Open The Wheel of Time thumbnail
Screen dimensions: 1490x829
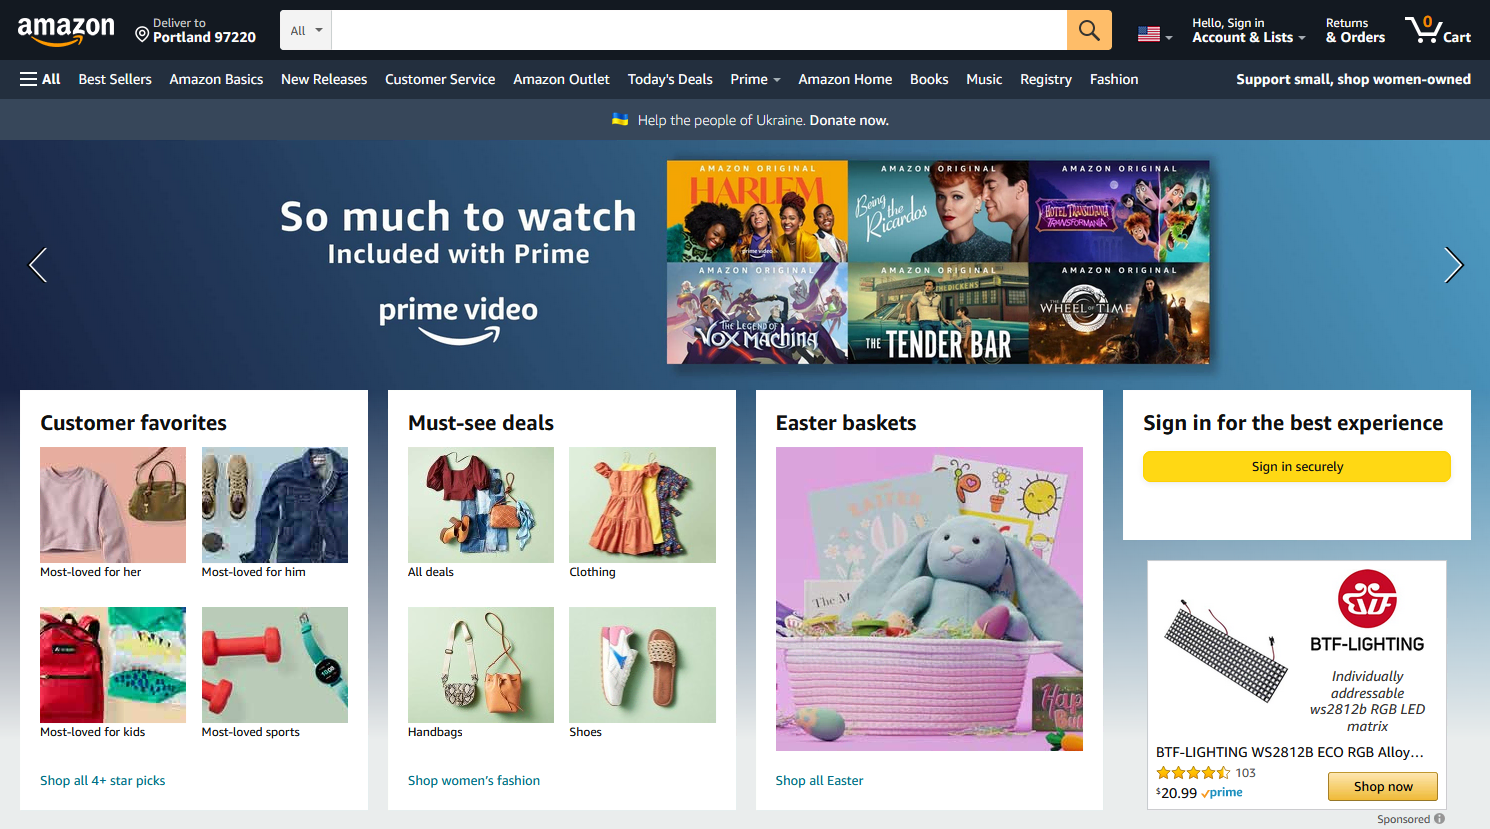[1119, 313]
